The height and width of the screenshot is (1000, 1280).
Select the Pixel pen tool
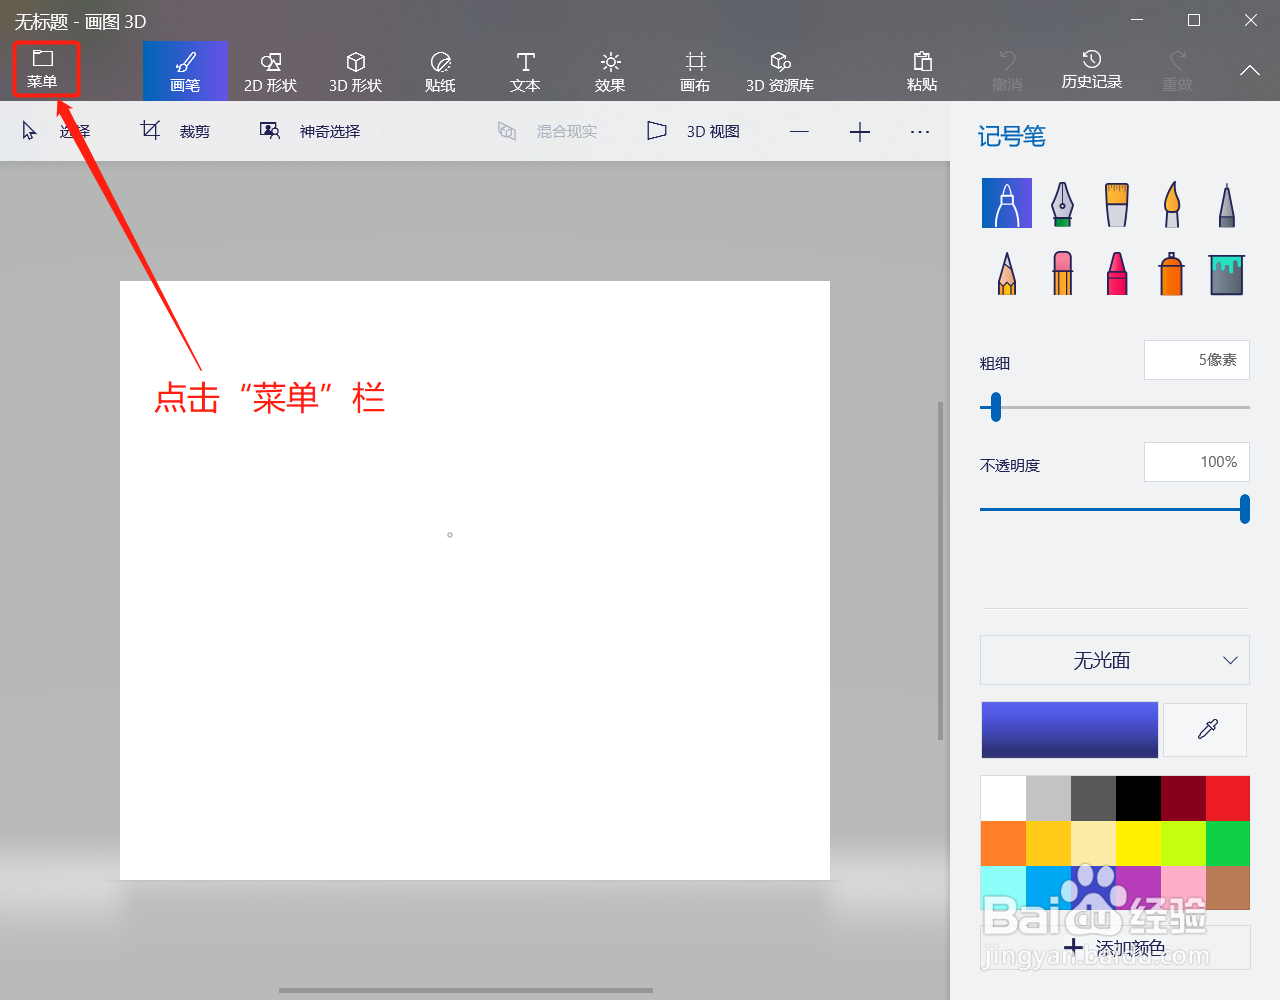tap(1226, 203)
